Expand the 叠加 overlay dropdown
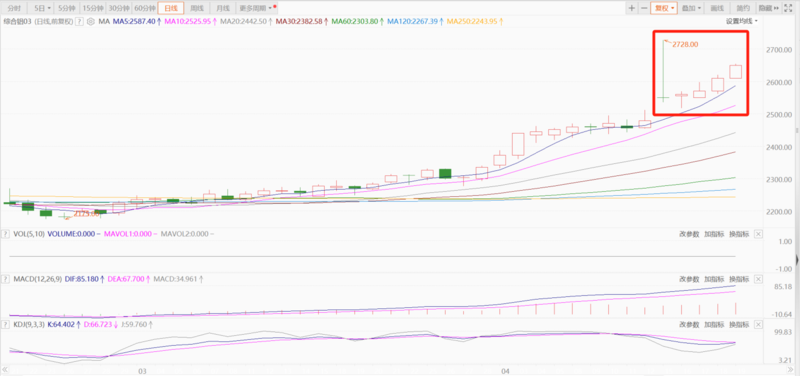 tap(691, 8)
